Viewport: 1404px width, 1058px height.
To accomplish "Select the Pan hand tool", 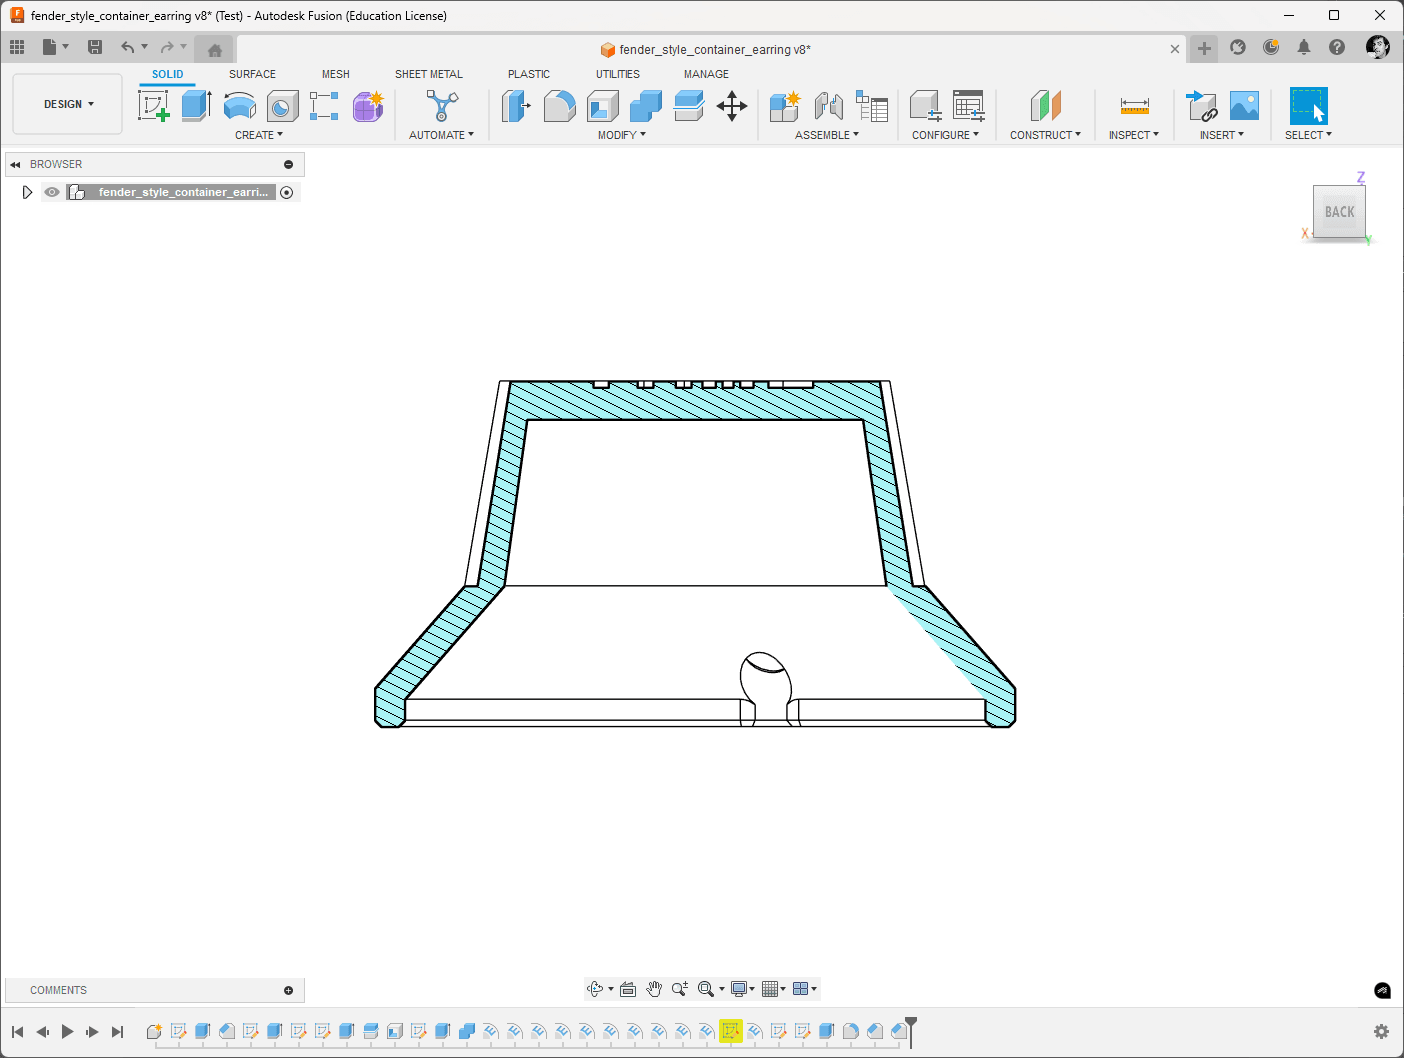I will coord(654,989).
